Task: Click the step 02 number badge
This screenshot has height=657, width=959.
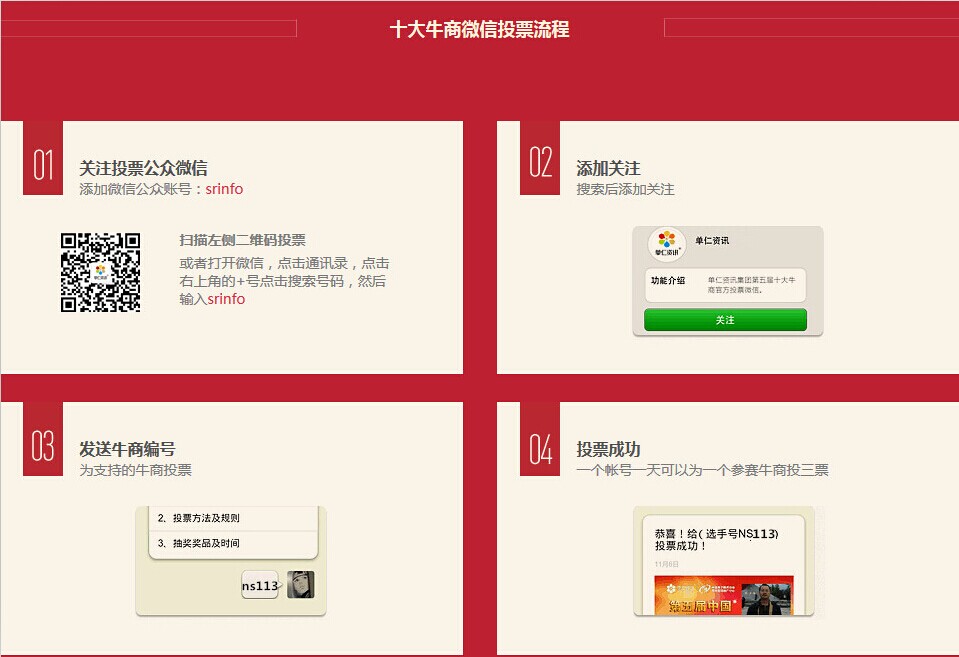Action: [x=540, y=160]
